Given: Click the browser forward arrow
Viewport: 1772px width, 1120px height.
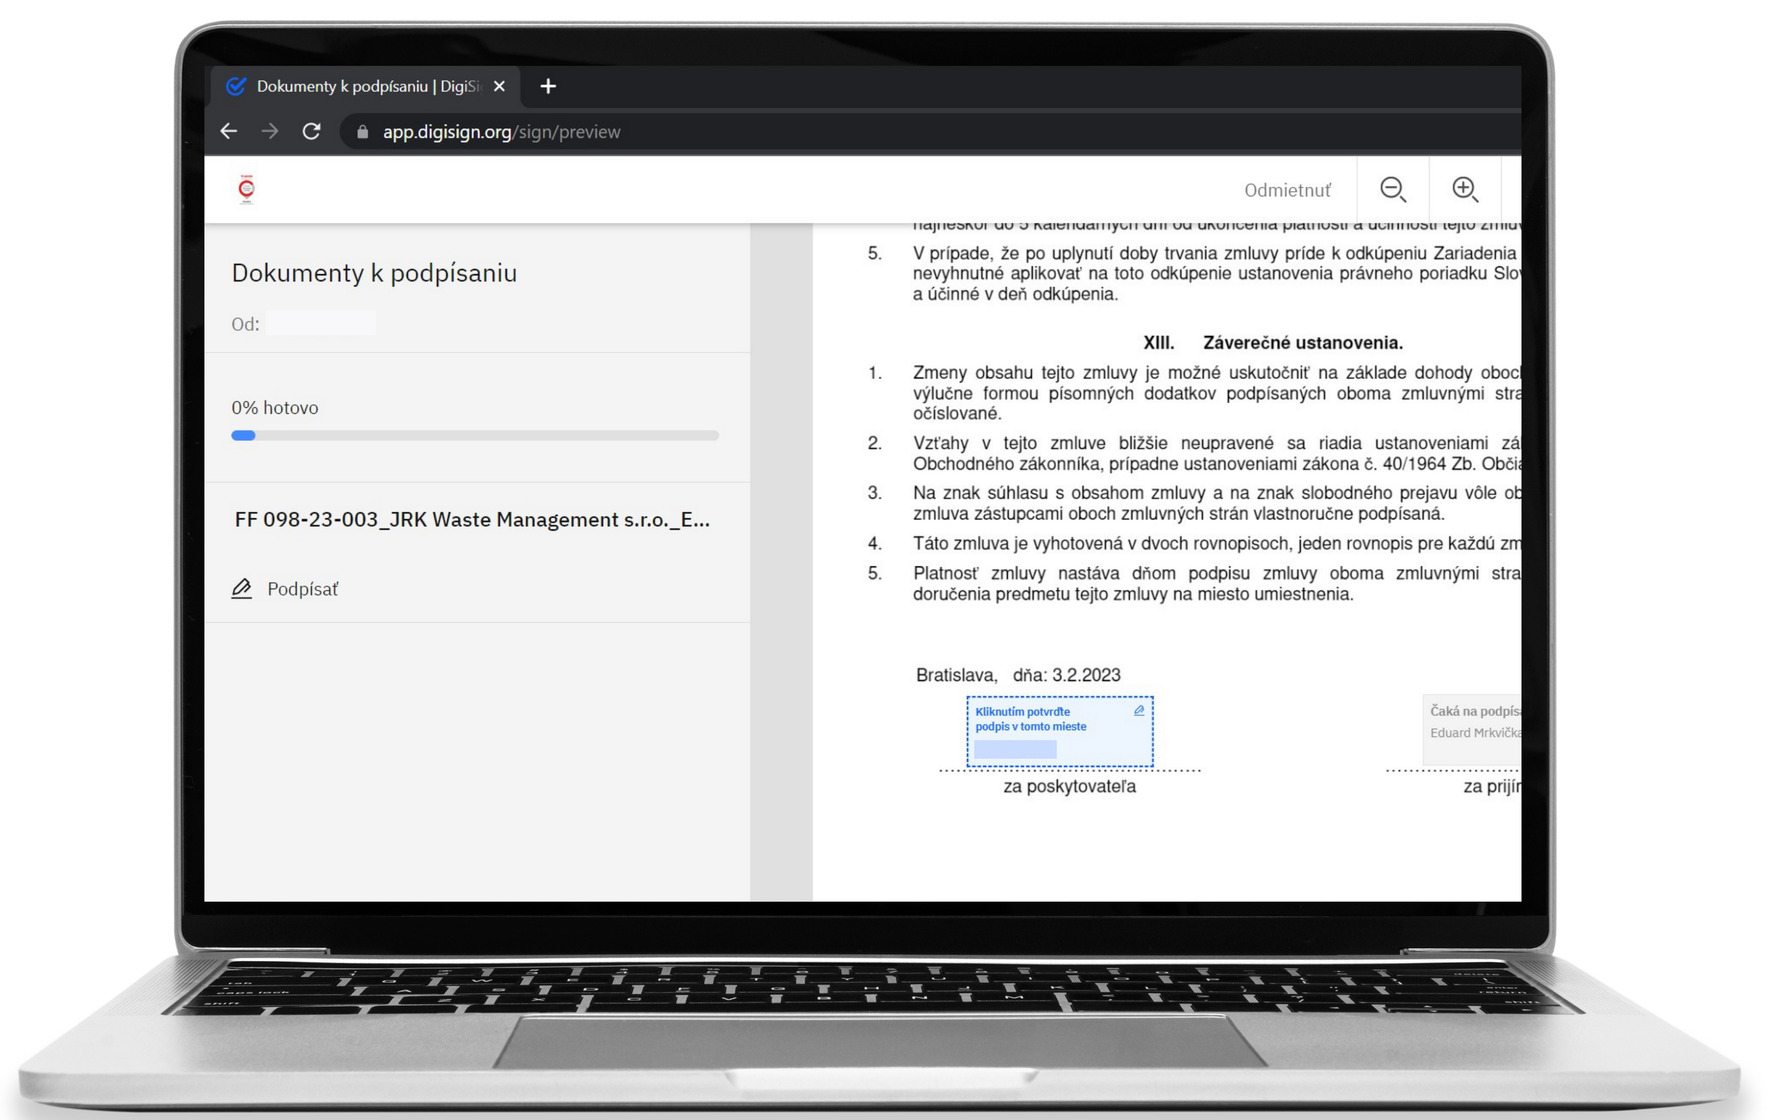Looking at the screenshot, I should point(270,131).
